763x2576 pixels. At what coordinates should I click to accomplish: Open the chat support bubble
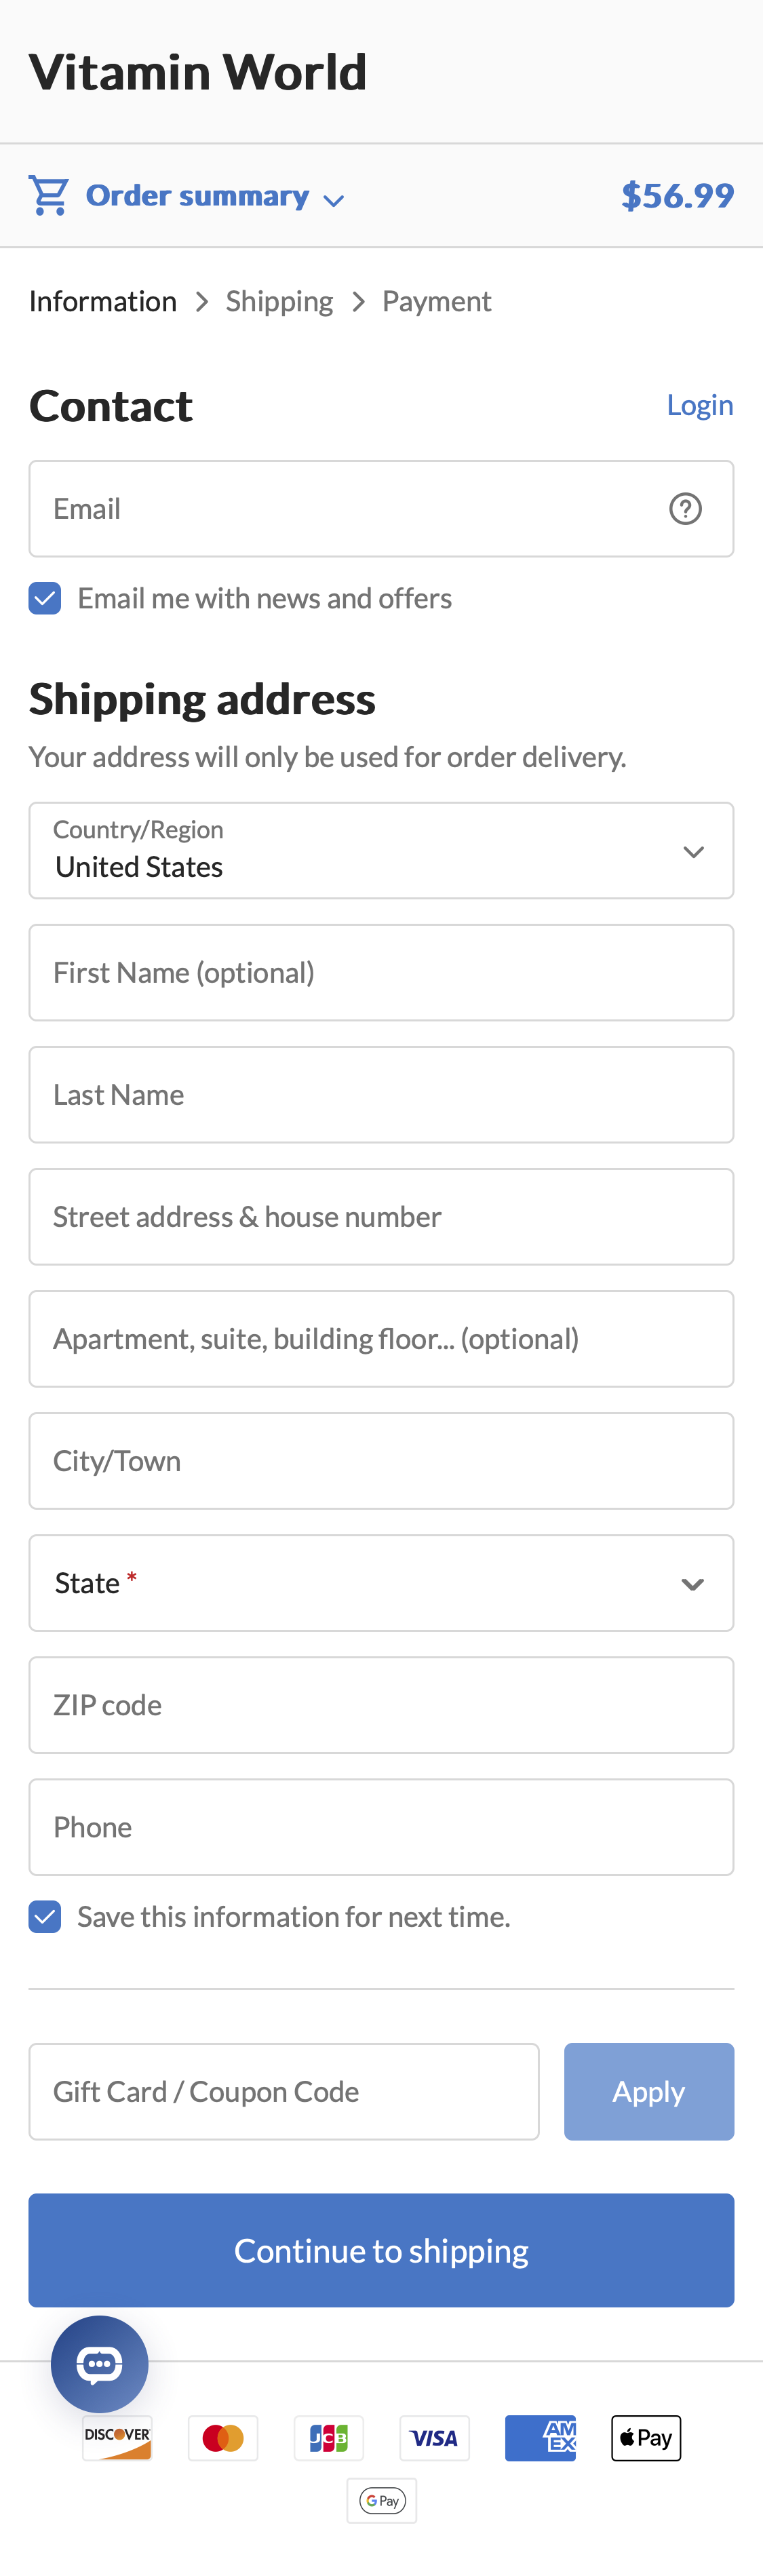pyautogui.click(x=100, y=2364)
